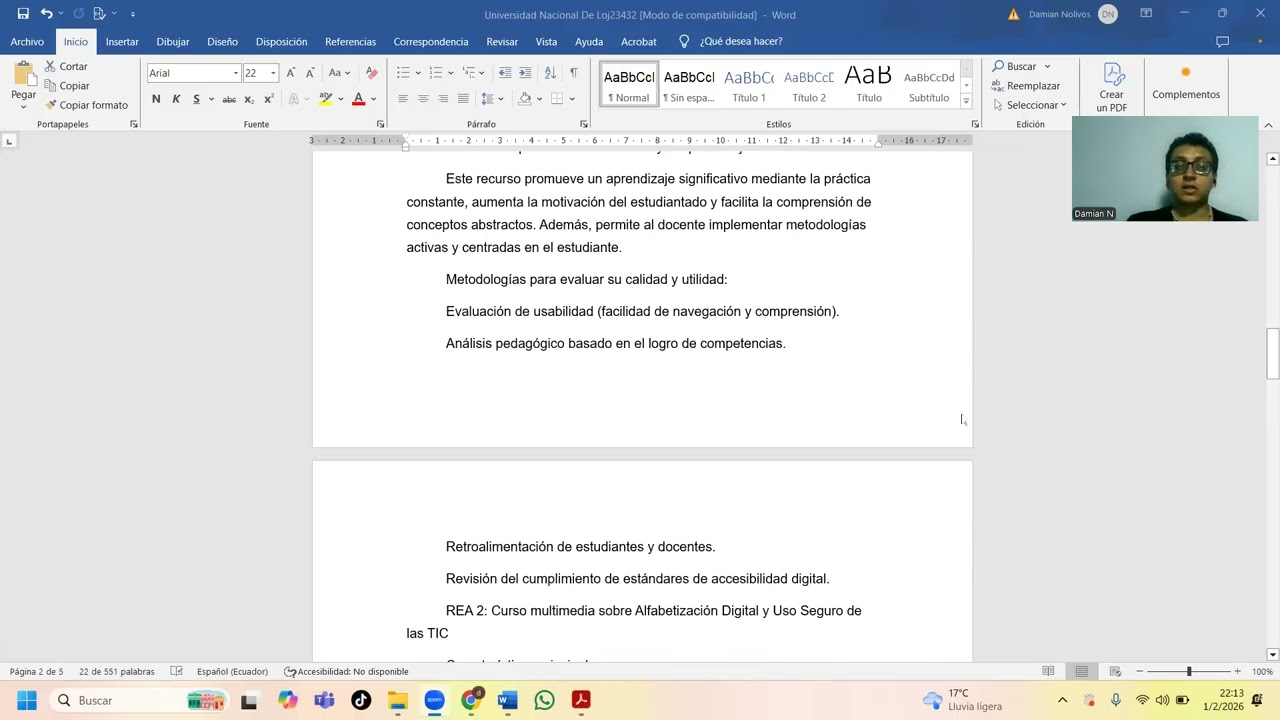This screenshot has width=1280, height=720.
Task: Undo the last action
Action: [46, 14]
